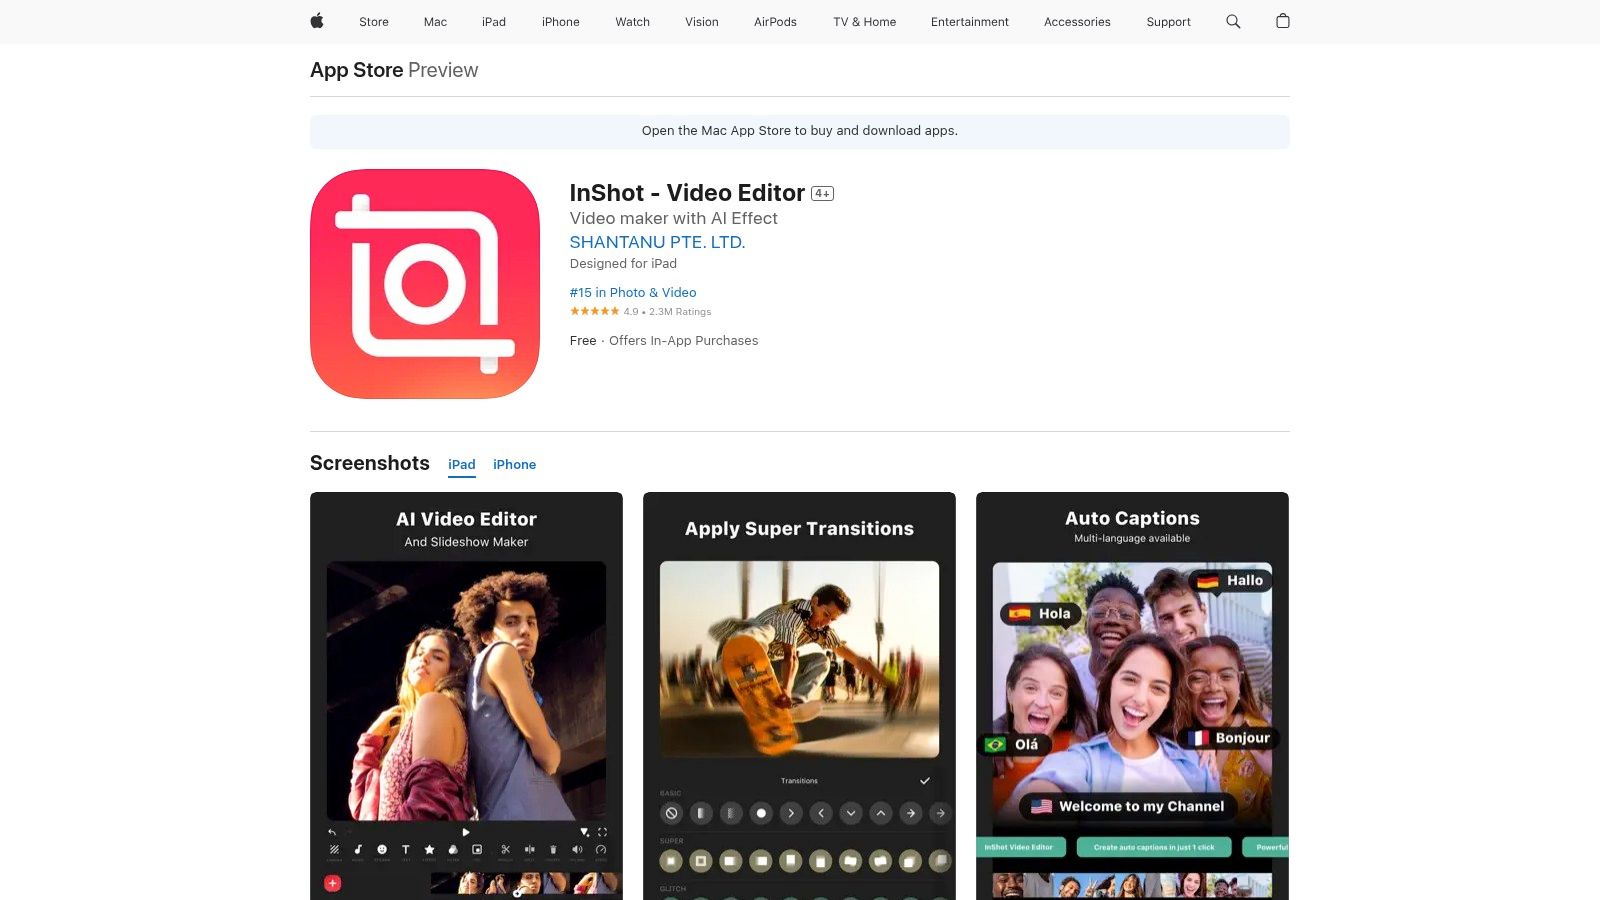The image size is (1600, 900).
Task: Click the Apple logo in the navigation bar
Action: click(317, 21)
